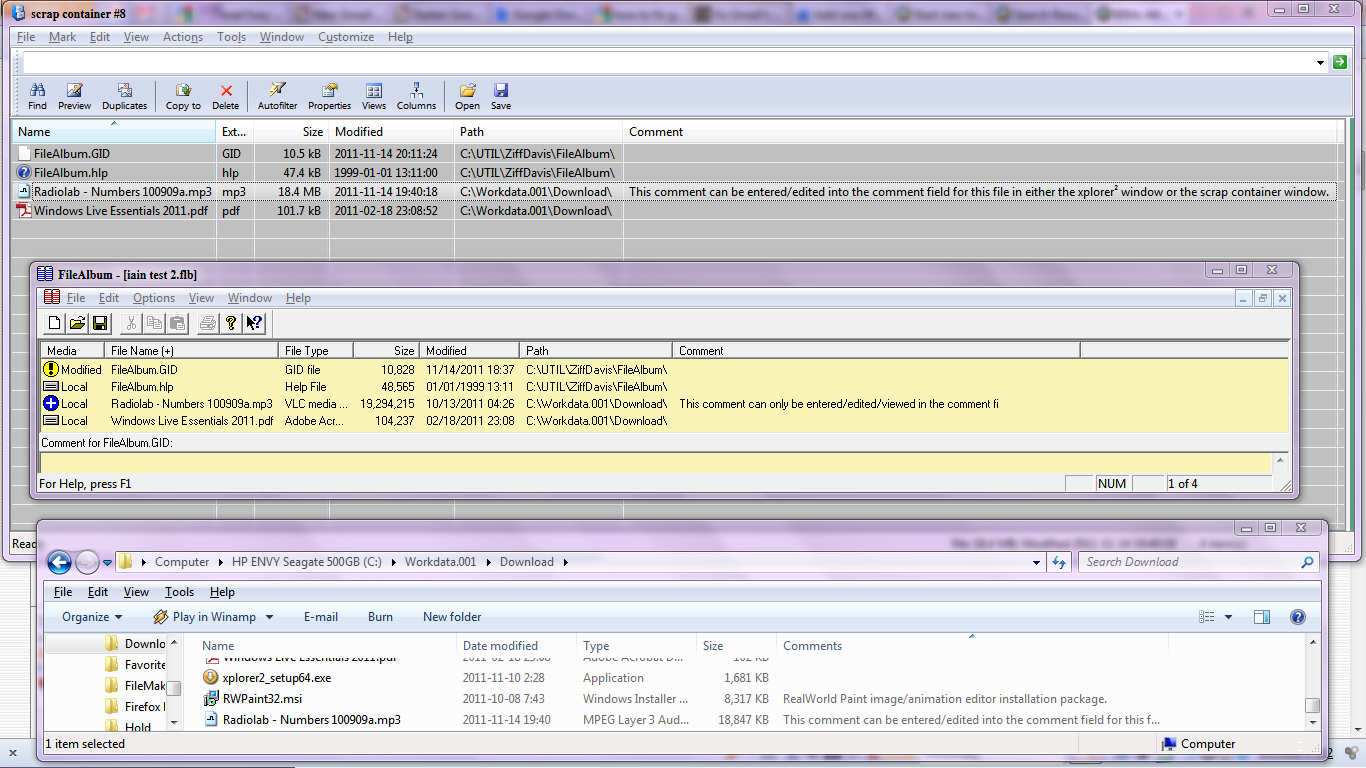This screenshot has width=1366, height=768.
Task: Open the Play in Winamp dropdown arrow
Action: 269,617
